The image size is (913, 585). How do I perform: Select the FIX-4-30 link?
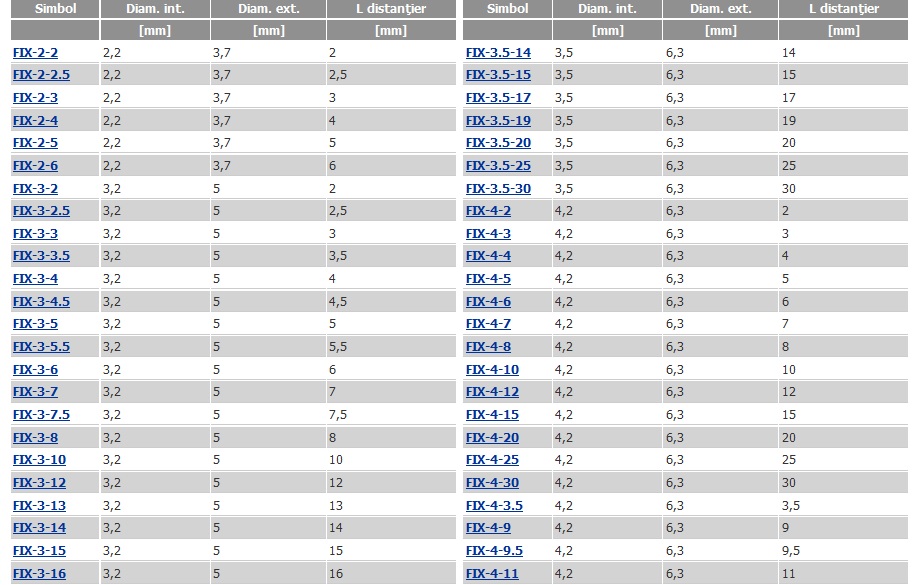(493, 483)
